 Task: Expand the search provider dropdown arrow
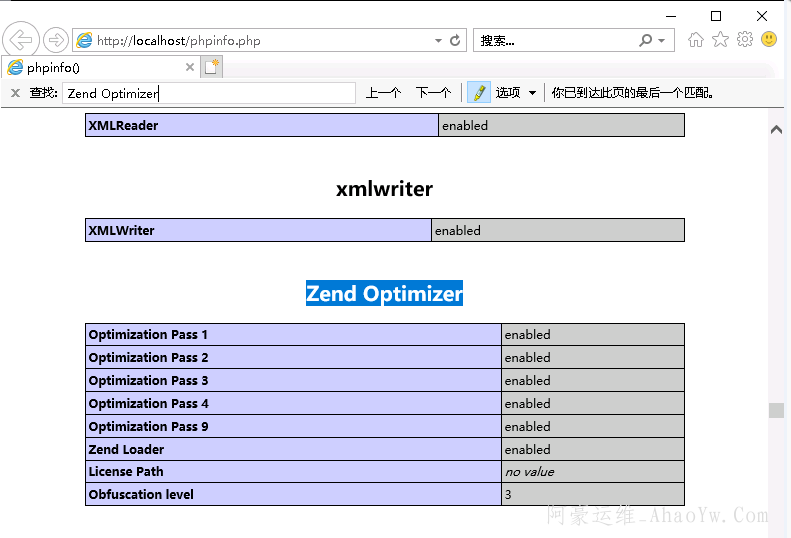coord(662,41)
